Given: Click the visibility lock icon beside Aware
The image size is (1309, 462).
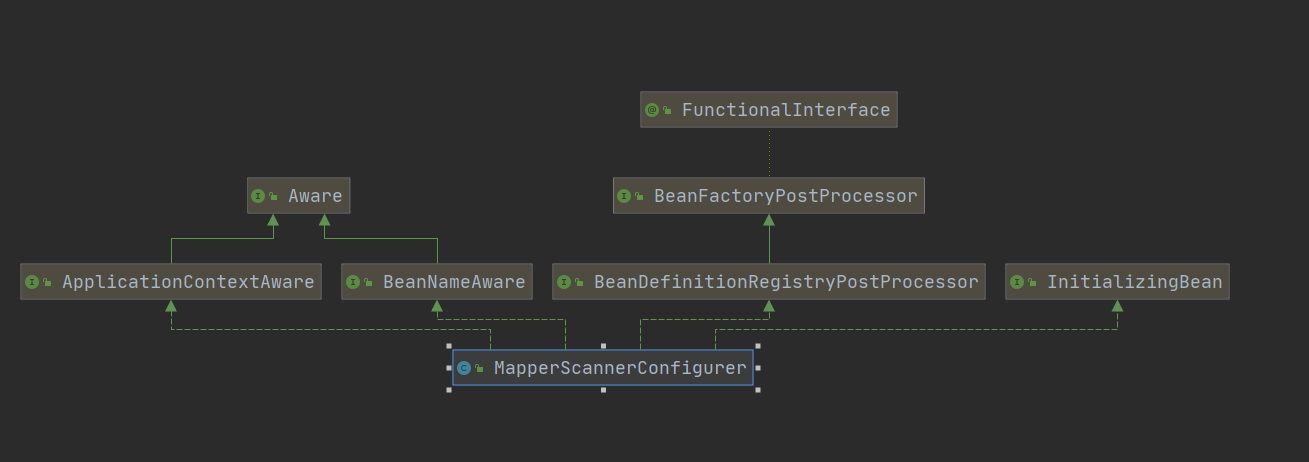Looking at the screenshot, I should (x=274, y=196).
